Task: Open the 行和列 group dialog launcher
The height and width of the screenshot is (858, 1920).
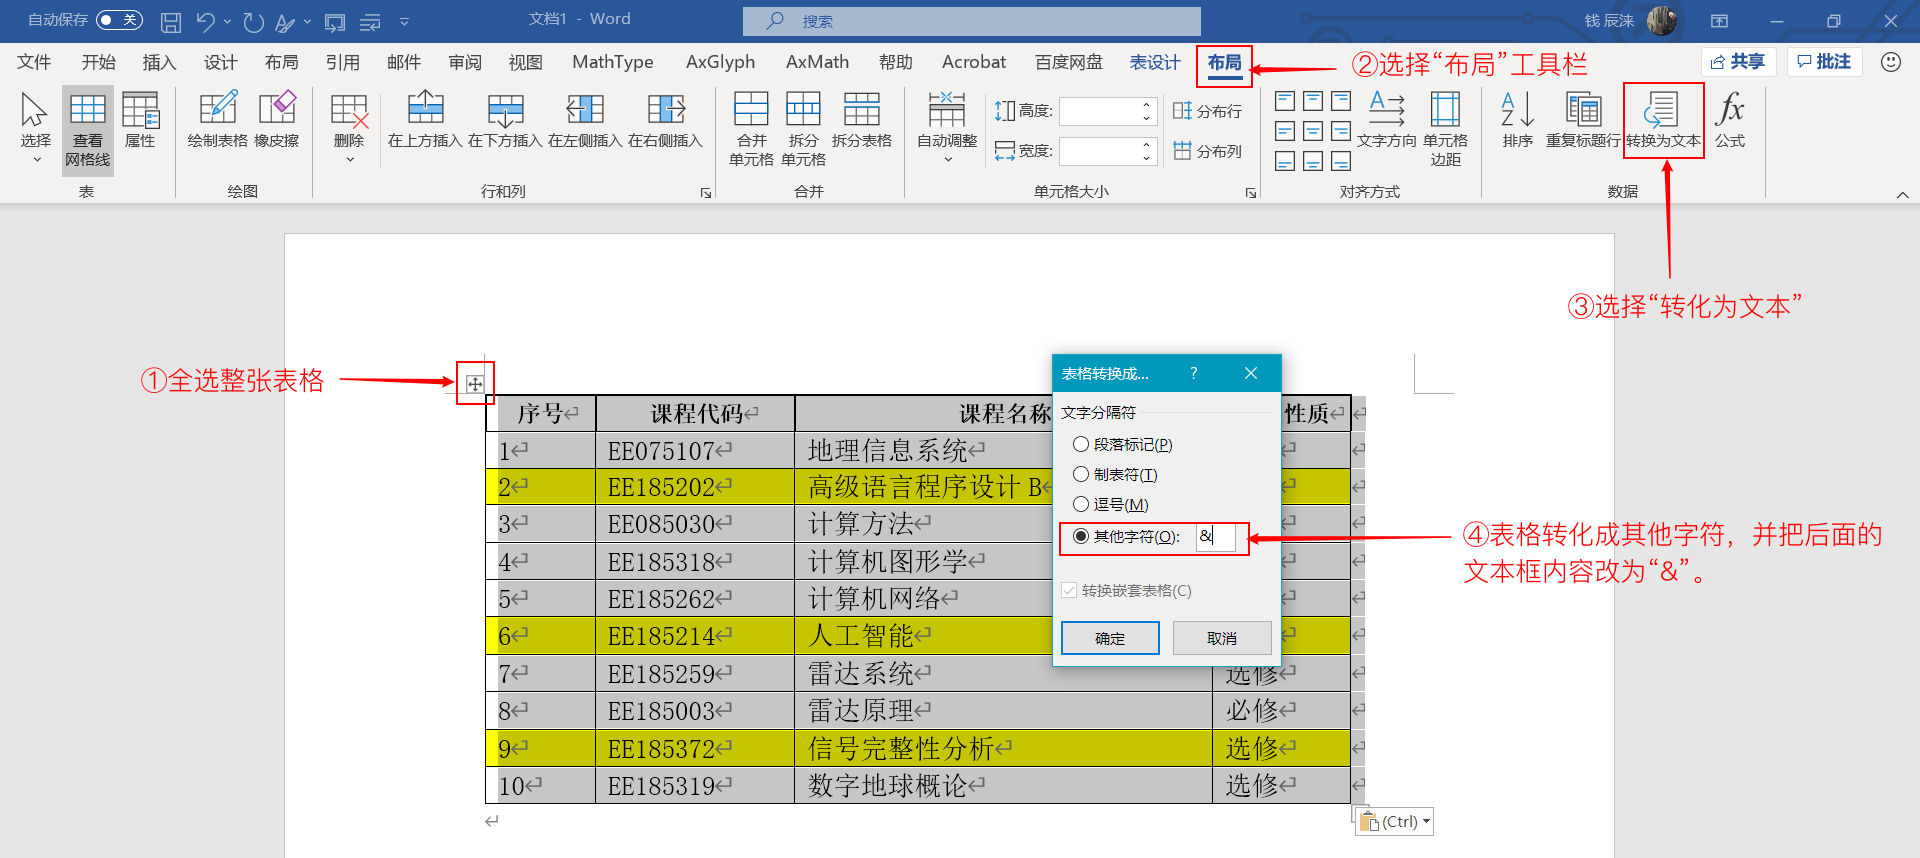Action: point(706,193)
